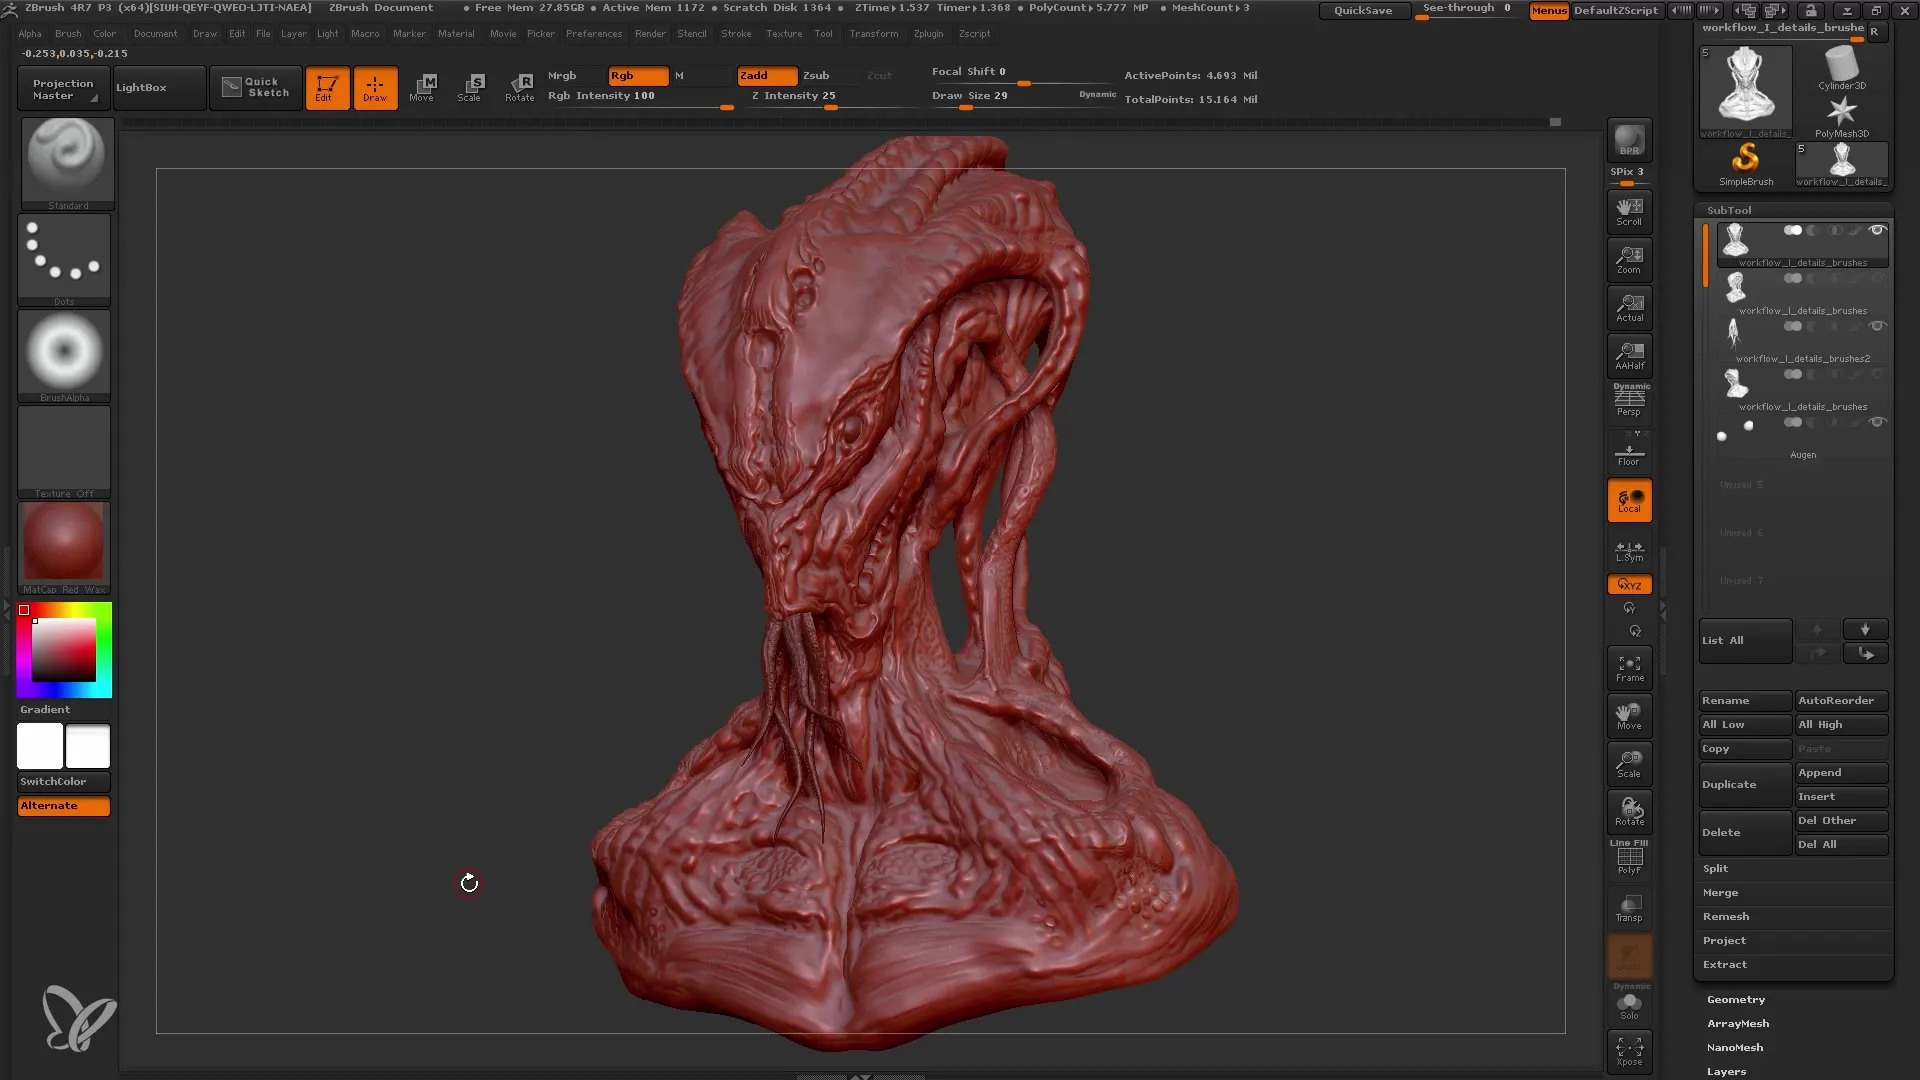The height and width of the screenshot is (1080, 1920).
Task: Toggle Transp transparency mode
Action: tap(1629, 908)
